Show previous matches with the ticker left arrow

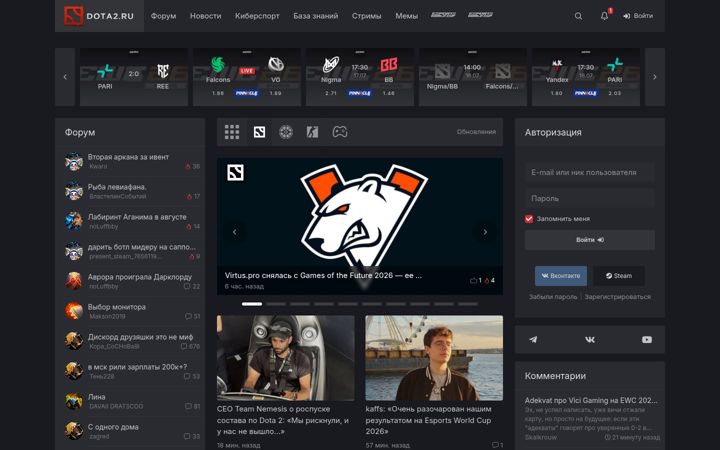(x=65, y=77)
